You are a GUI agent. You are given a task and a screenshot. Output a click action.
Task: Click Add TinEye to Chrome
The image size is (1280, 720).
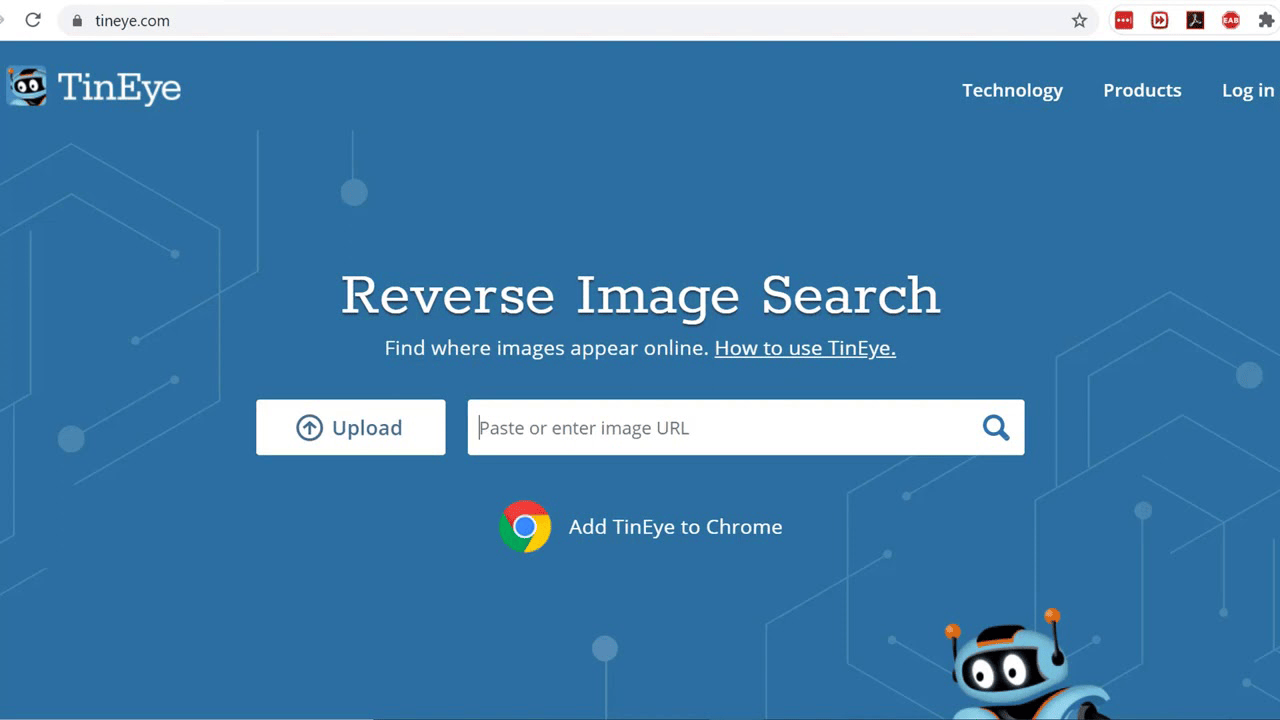tap(675, 527)
